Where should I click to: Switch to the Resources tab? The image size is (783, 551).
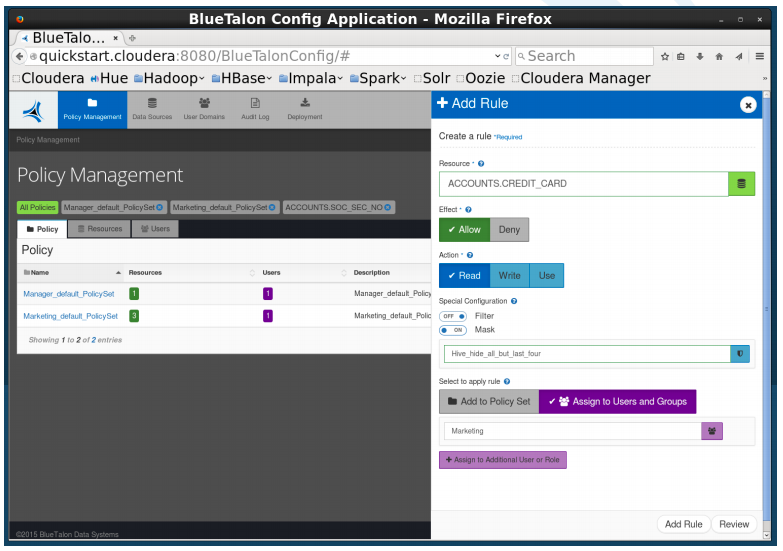click(x=100, y=229)
